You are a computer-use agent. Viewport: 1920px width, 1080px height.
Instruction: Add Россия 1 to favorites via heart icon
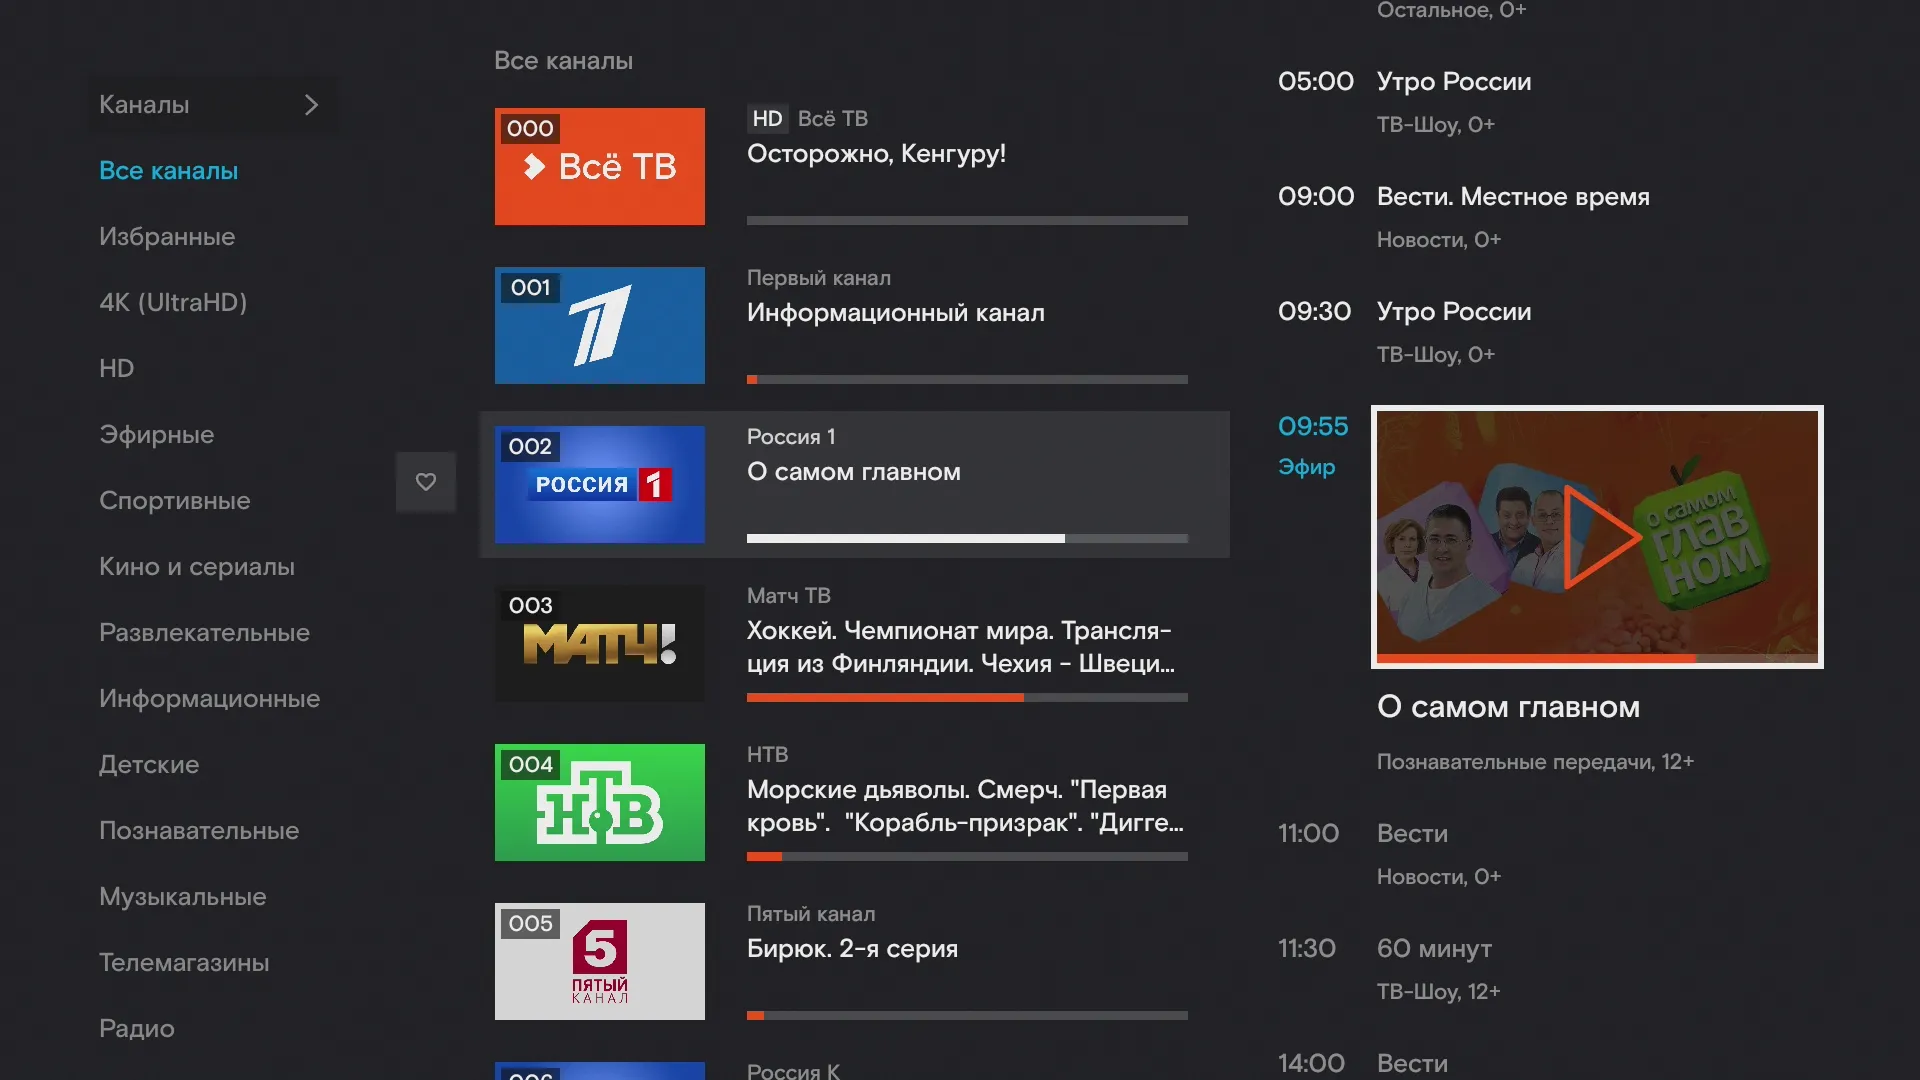point(426,482)
